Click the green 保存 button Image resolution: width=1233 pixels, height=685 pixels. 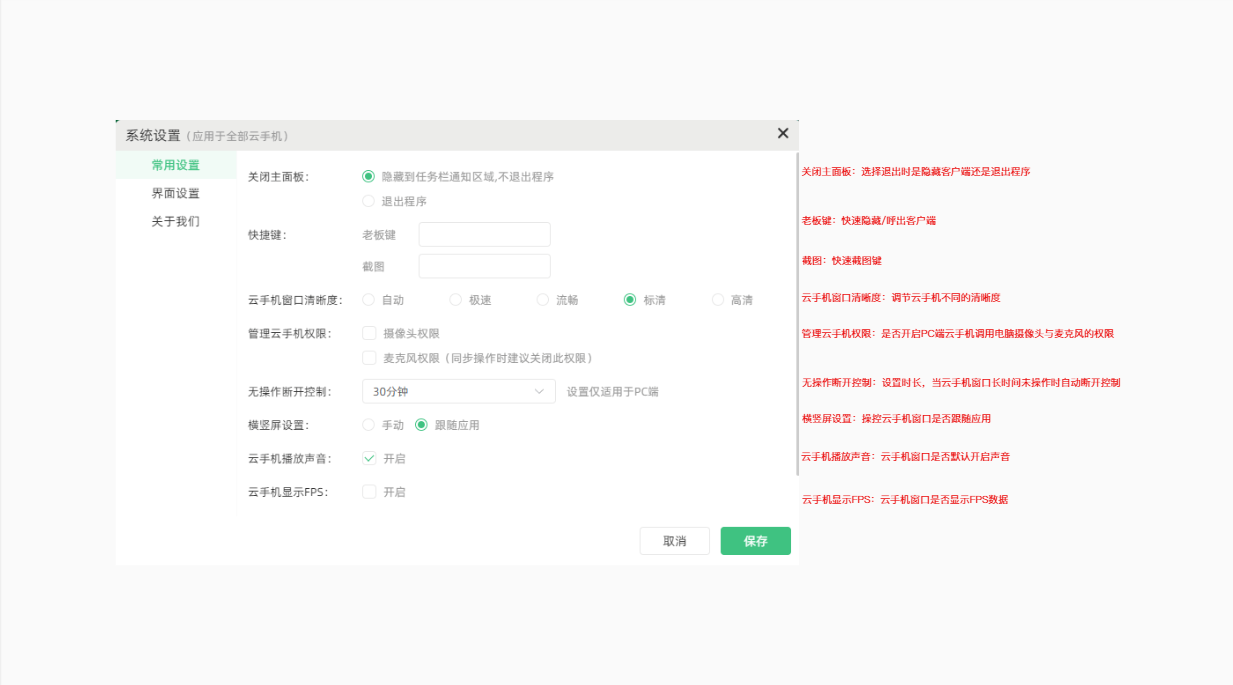(x=756, y=541)
